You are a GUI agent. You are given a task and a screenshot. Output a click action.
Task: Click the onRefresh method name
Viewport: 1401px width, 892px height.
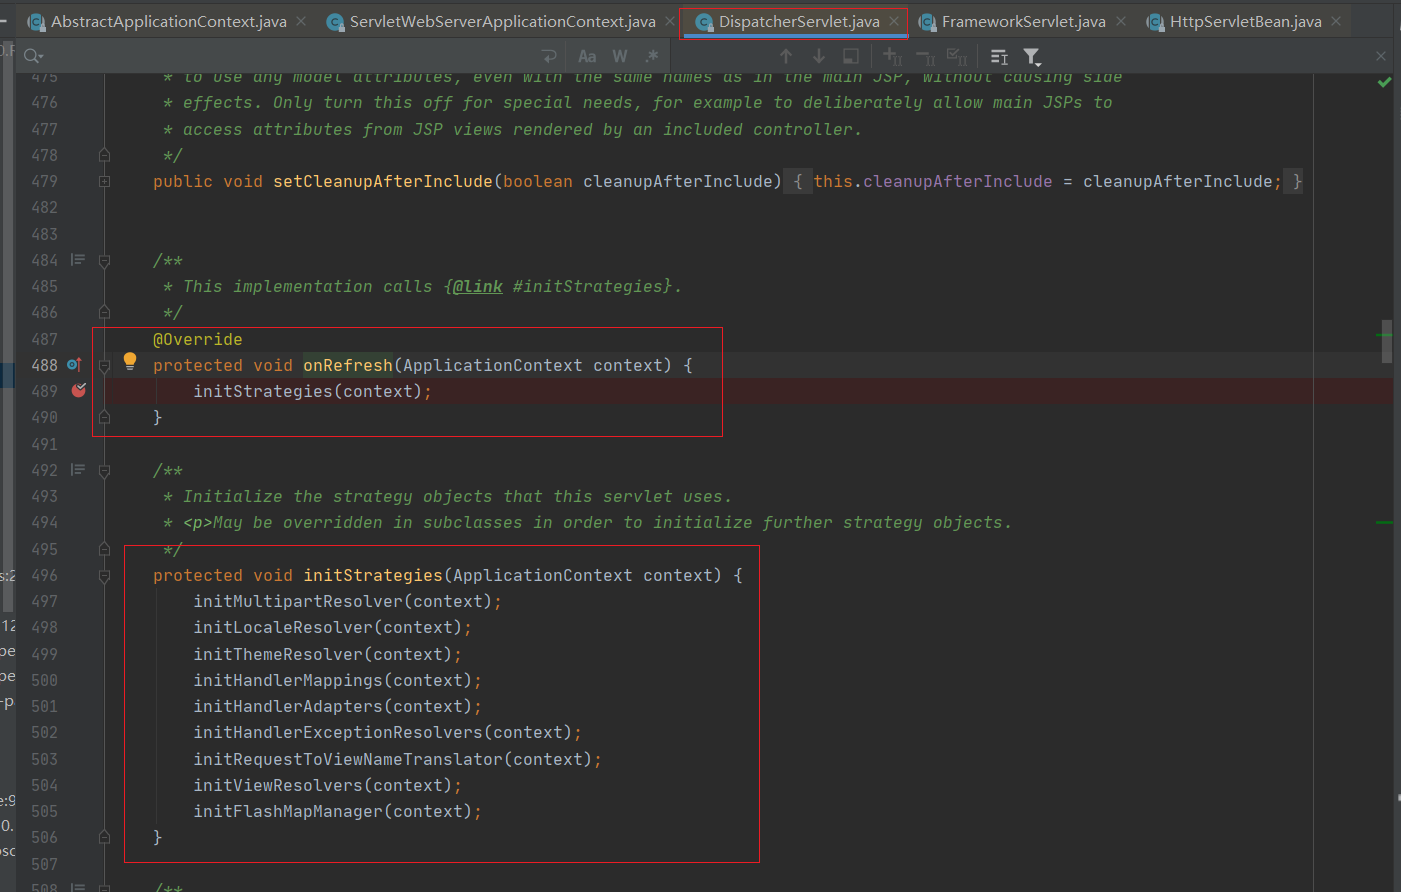pyautogui.click(x=348, y=365)
